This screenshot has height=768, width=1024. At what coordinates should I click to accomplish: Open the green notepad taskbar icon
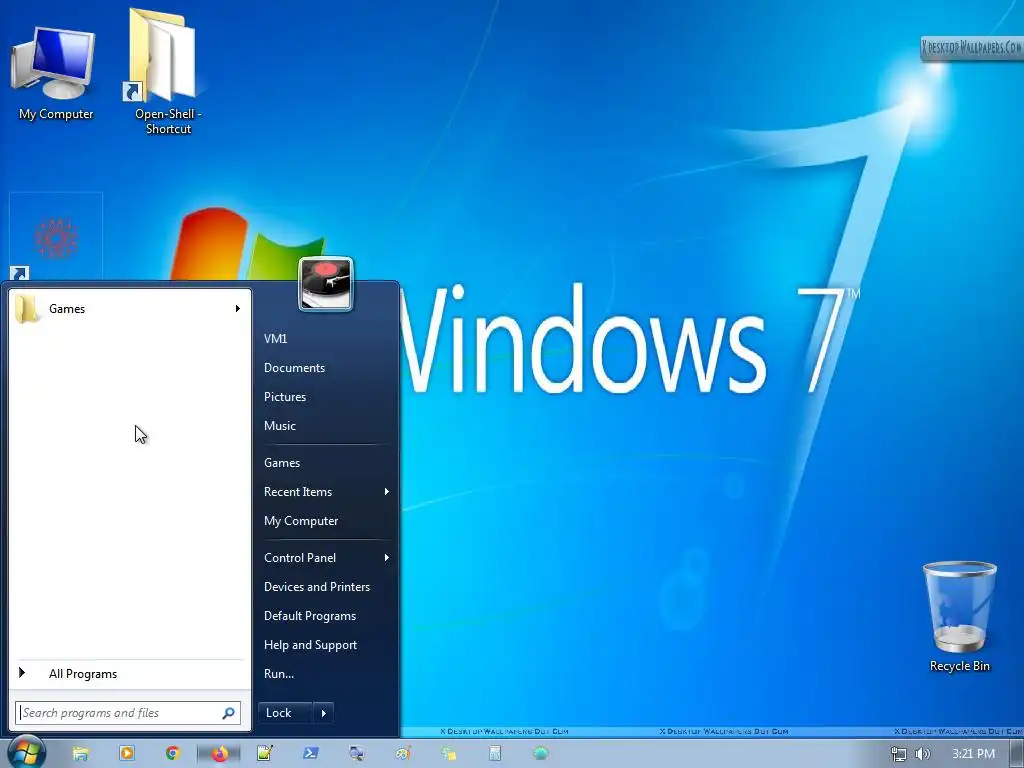pos(264,753)
